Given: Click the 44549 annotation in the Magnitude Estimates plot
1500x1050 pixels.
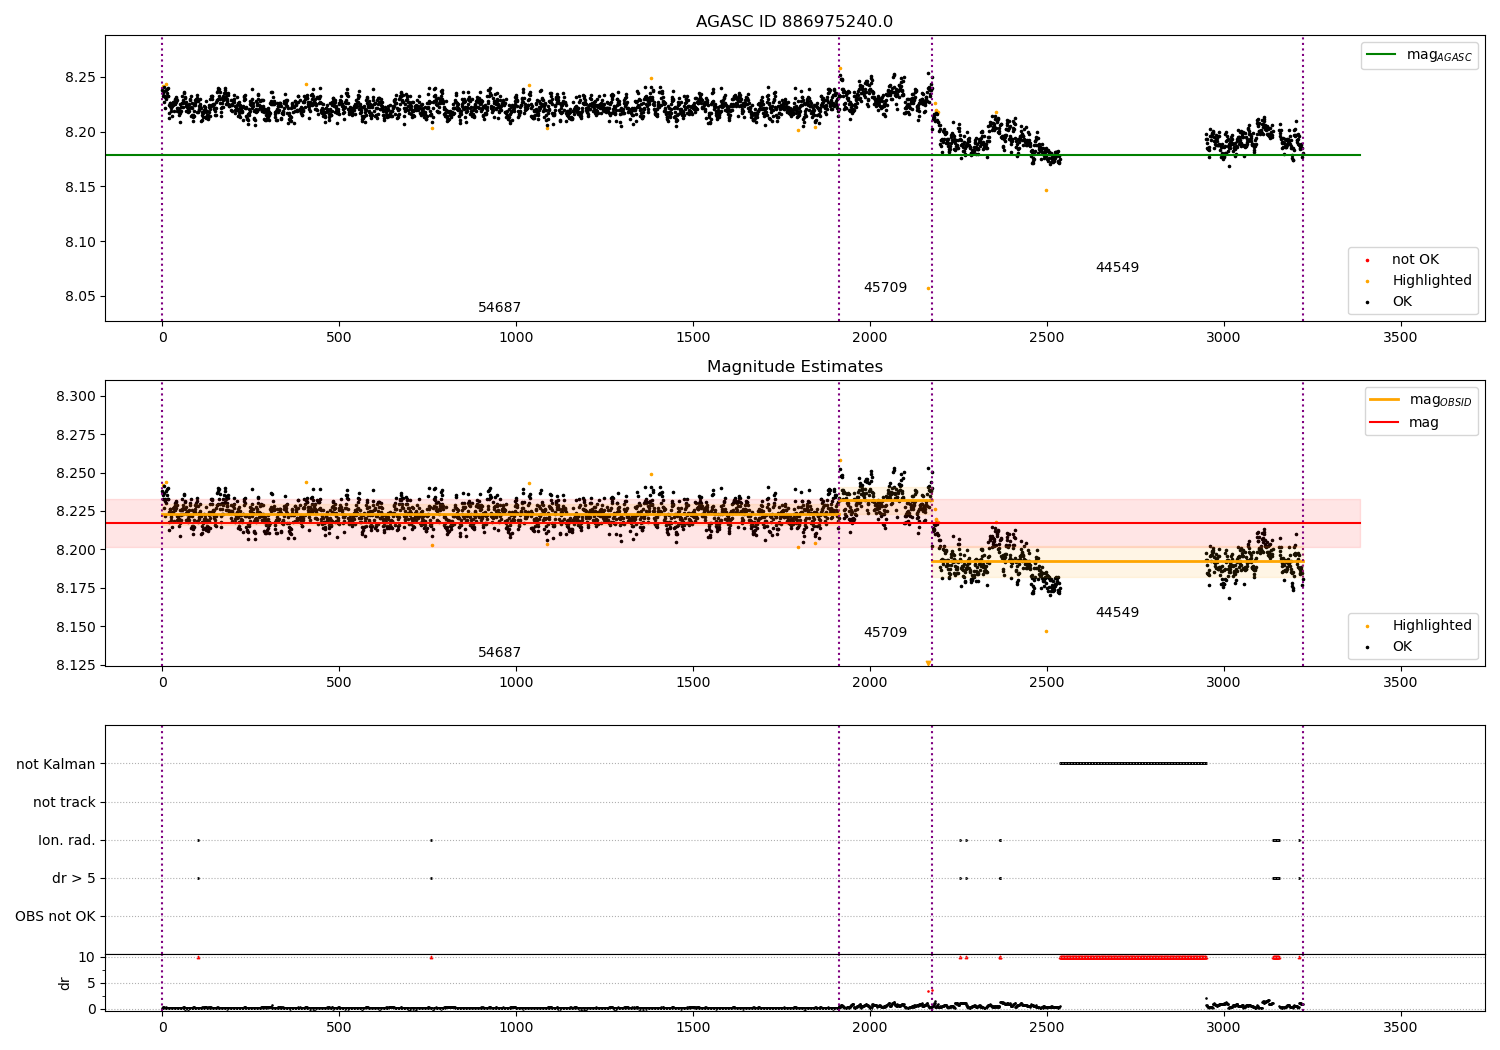Looking at the screenshot, I should tap(1117, 613).
